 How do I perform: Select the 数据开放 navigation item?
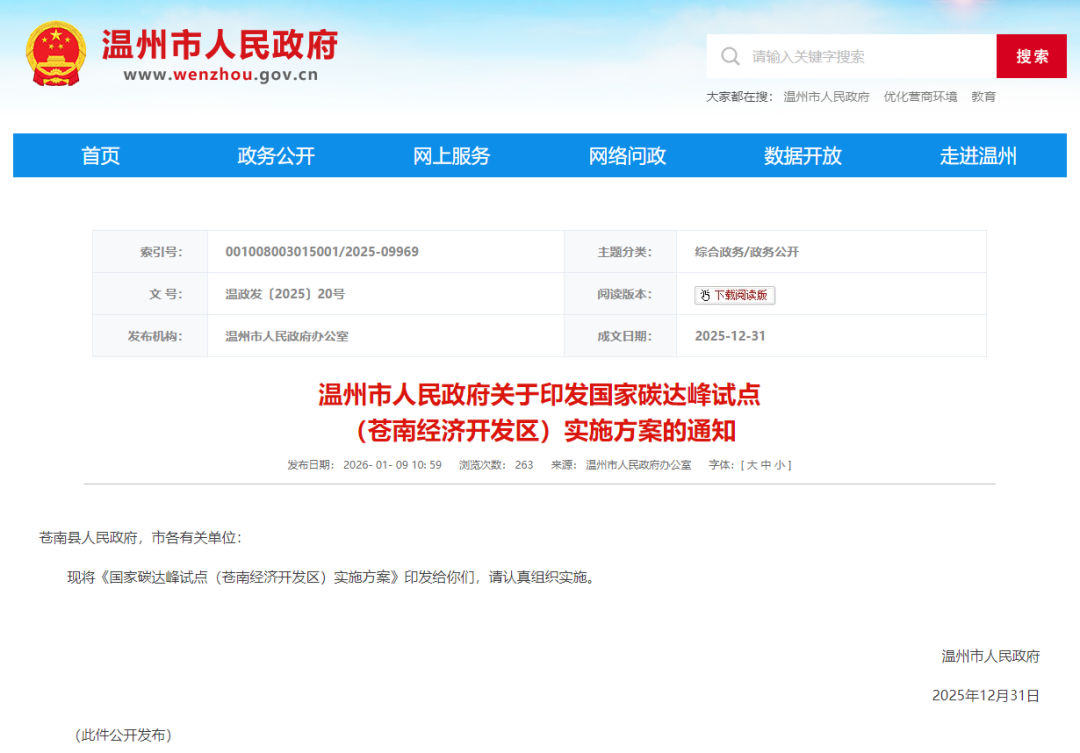pos(803,156)
